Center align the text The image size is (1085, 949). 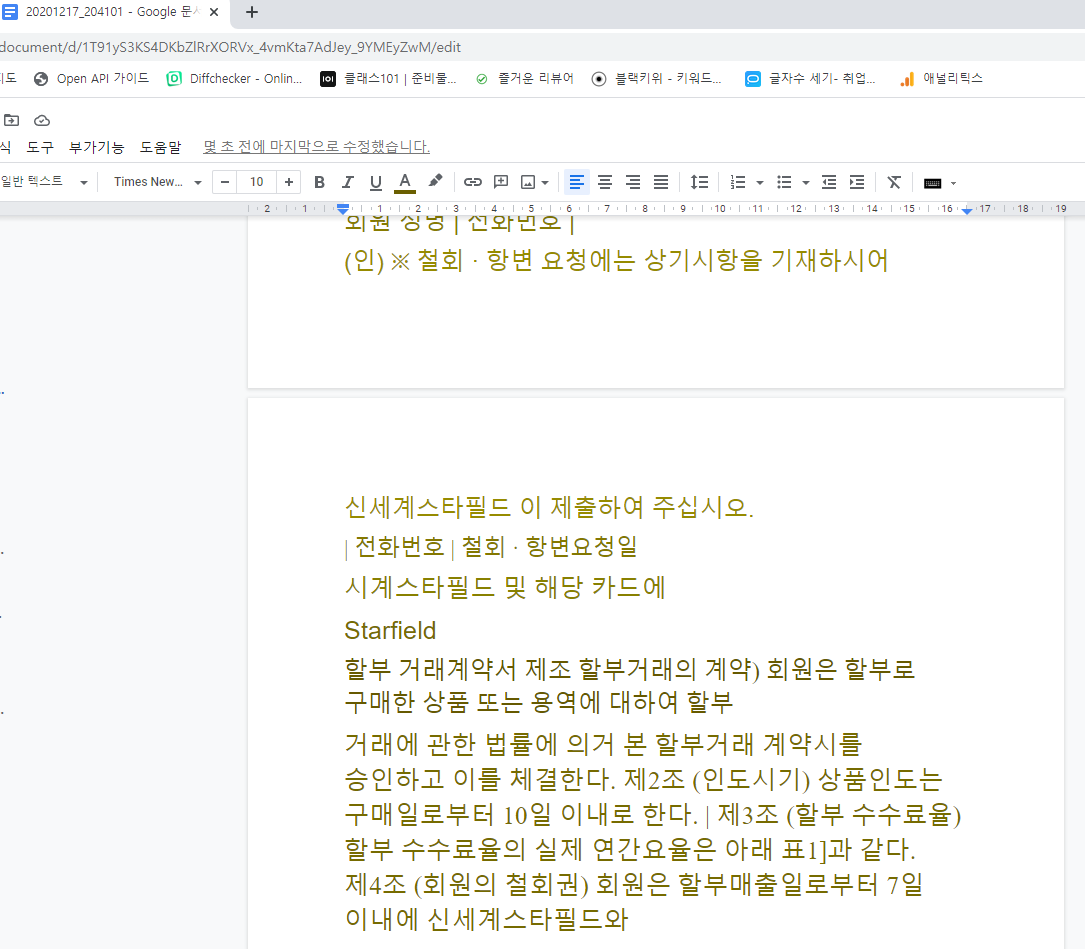(605, 182)
